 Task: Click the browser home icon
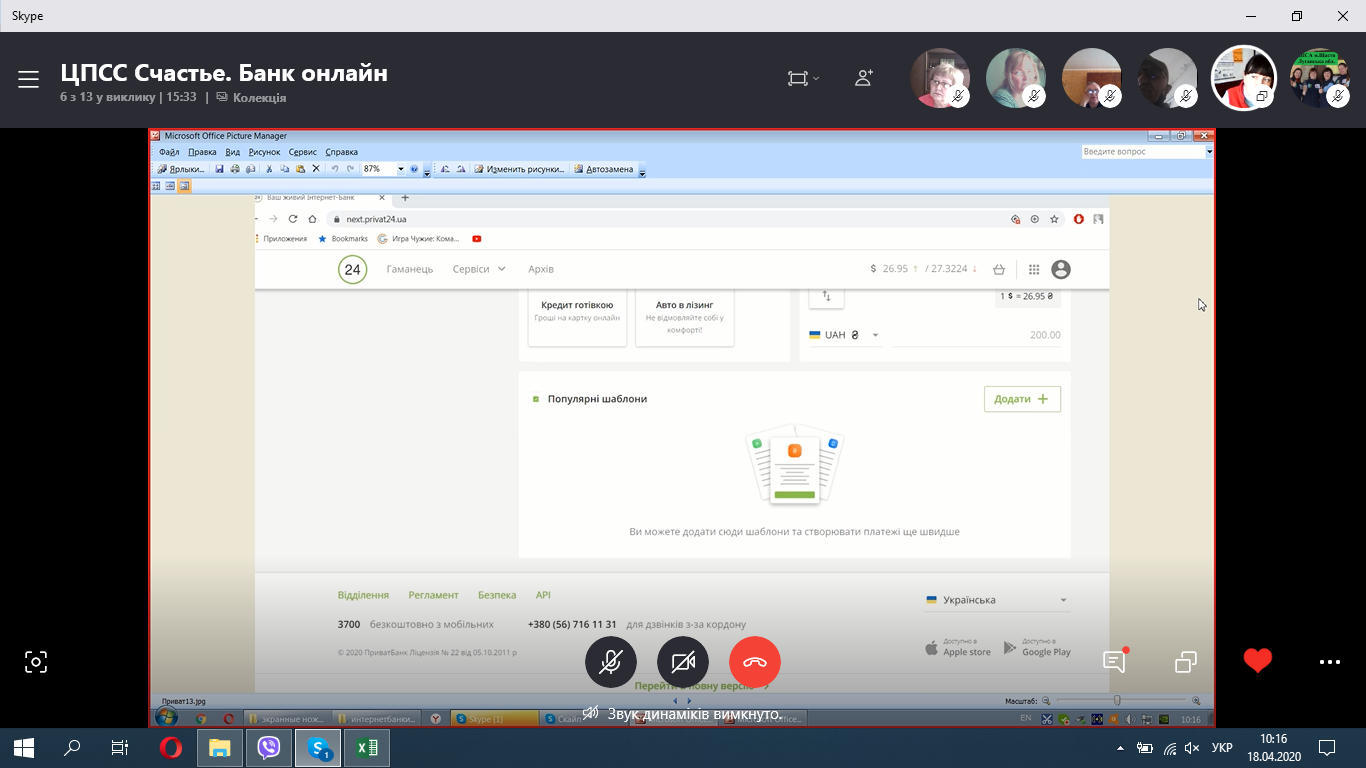312,219
